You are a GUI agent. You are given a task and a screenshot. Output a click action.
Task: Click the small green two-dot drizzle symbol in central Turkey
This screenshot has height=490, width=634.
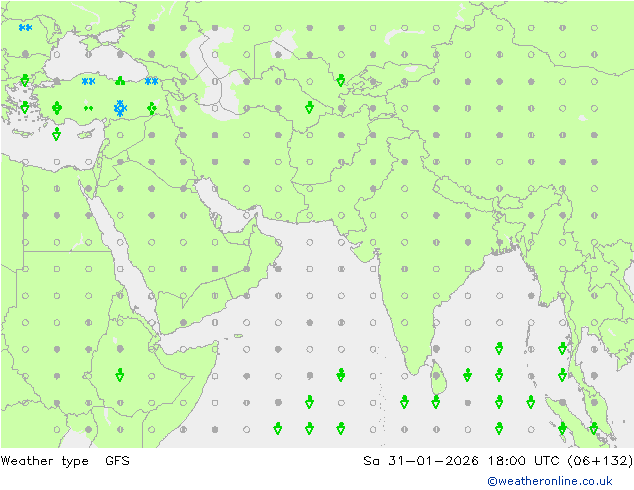[x=89, y=108]
